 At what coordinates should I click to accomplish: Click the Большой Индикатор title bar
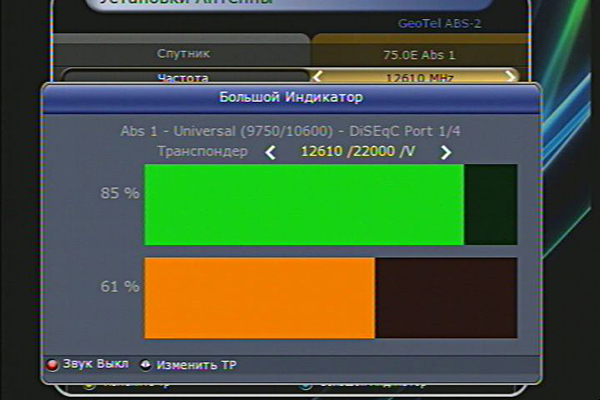point(290,97)
